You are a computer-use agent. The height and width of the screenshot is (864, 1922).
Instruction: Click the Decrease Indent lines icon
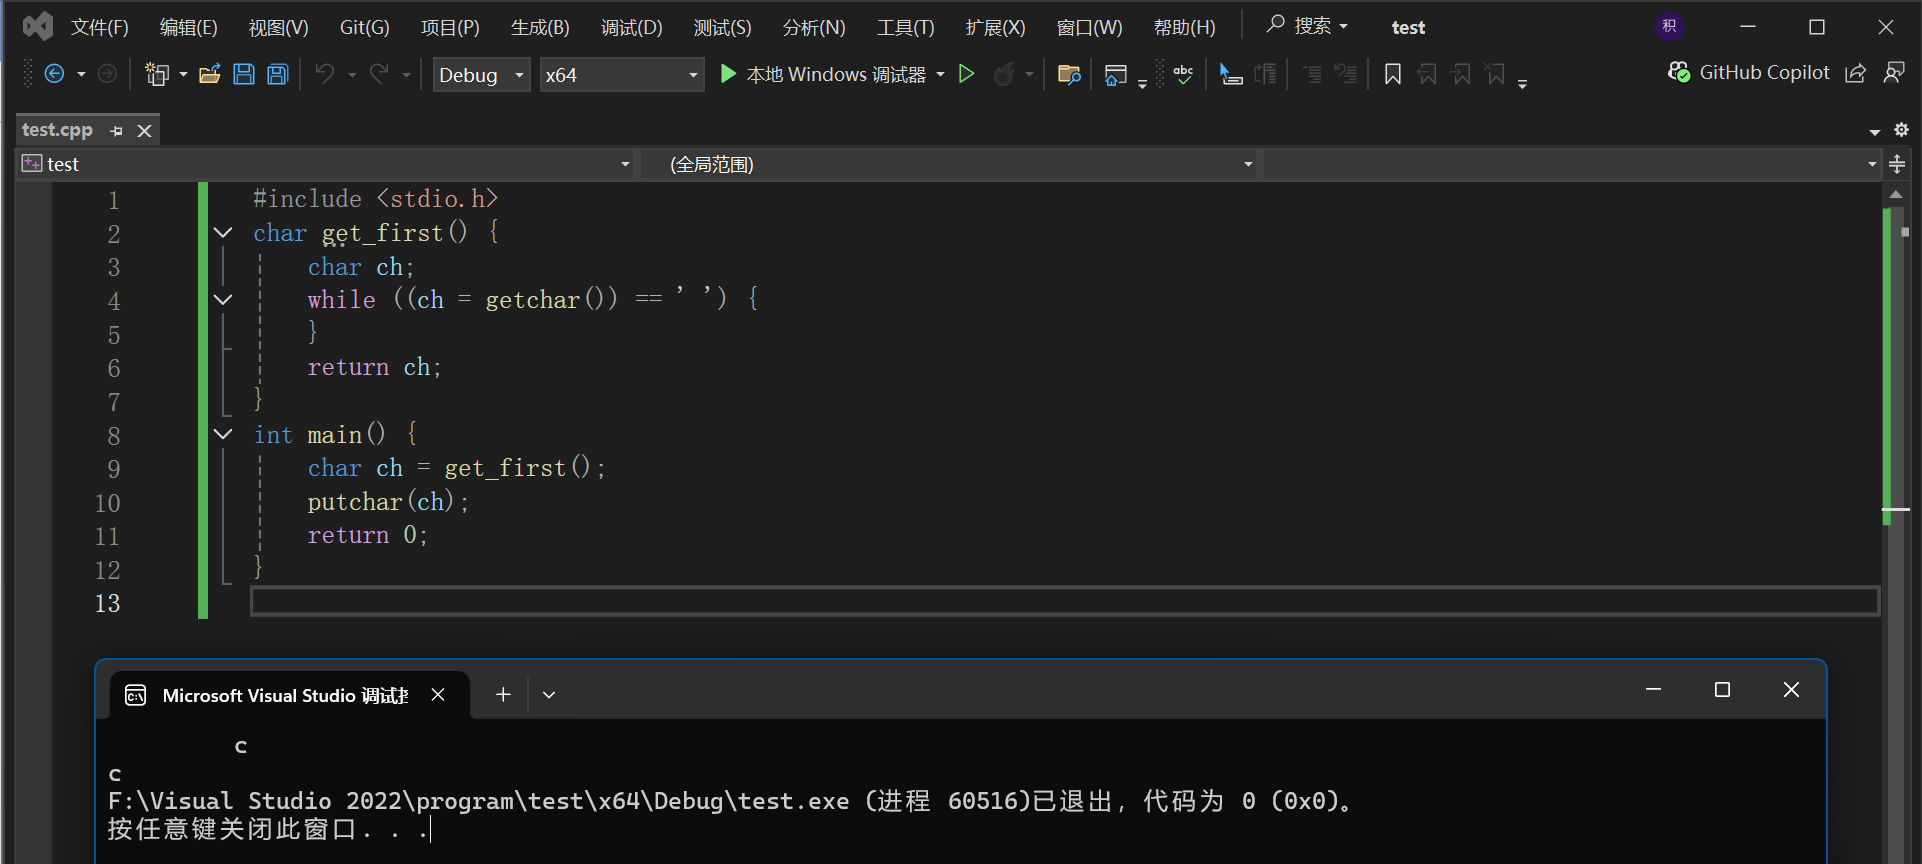click(x=1312, y=74)
